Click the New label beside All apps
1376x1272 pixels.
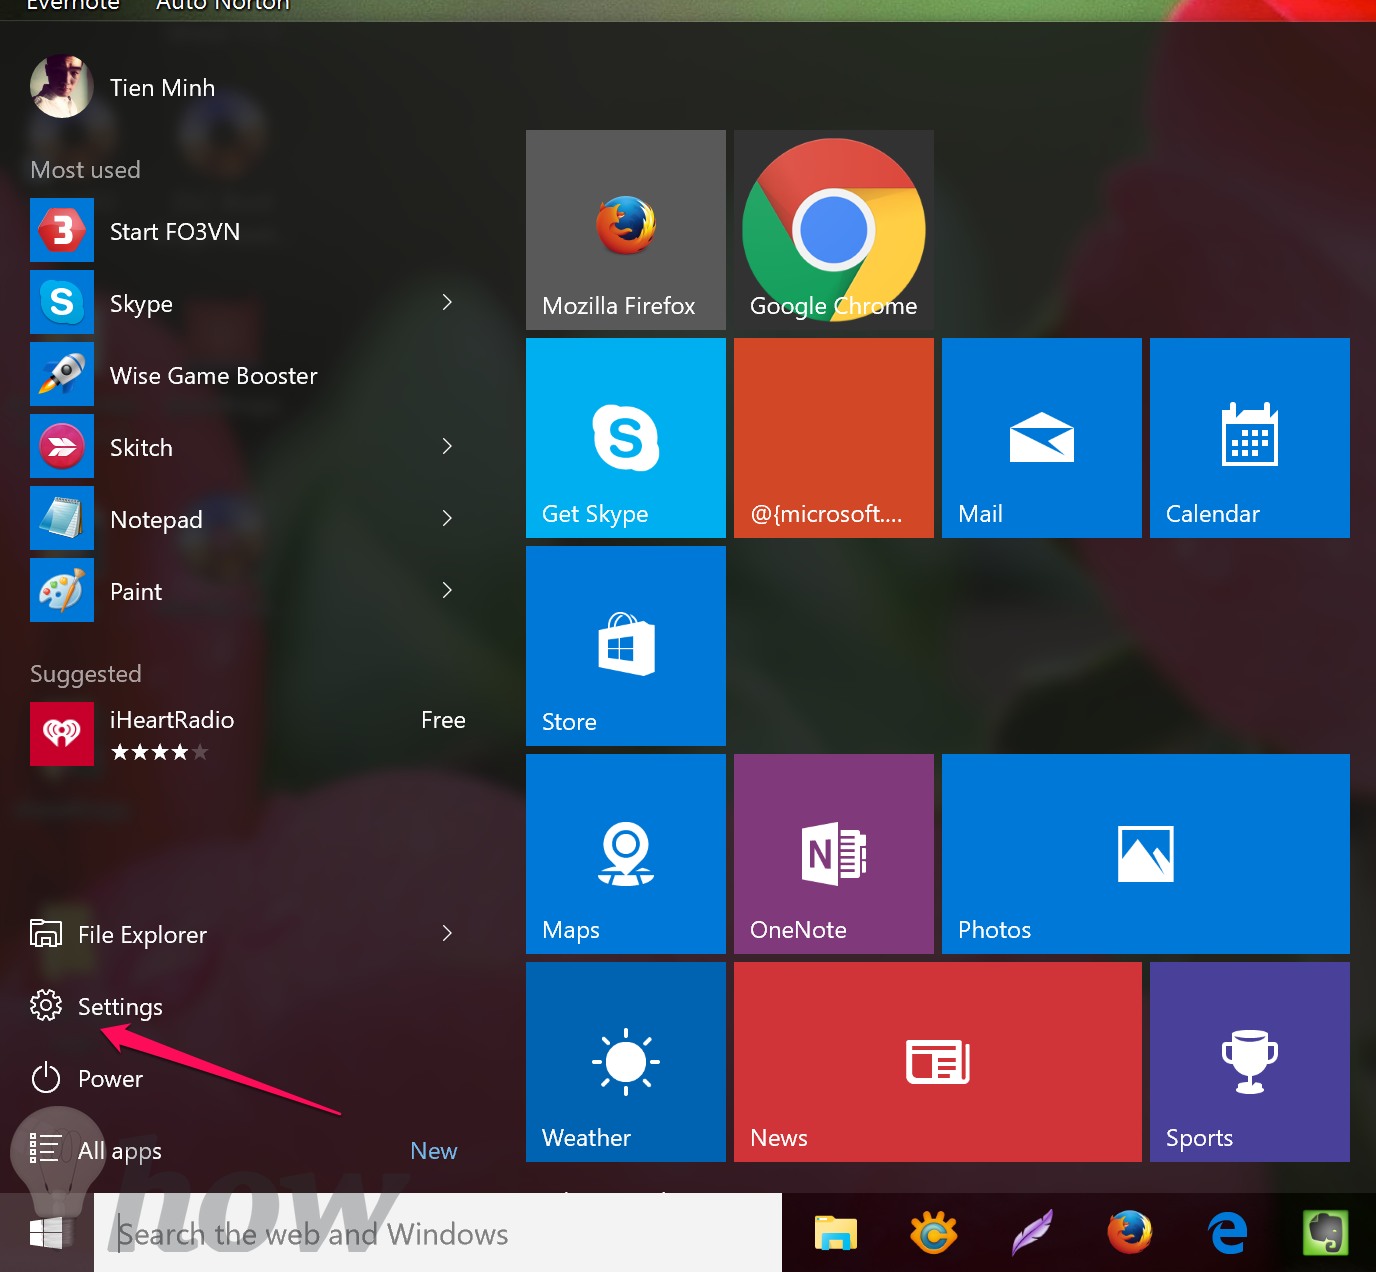pos(434,1151)
